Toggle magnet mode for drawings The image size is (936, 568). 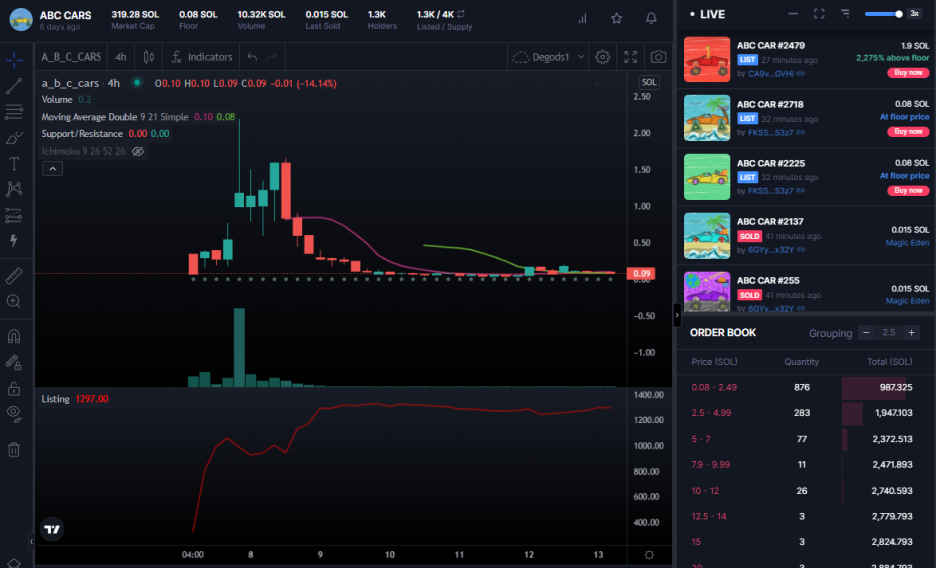14,337
